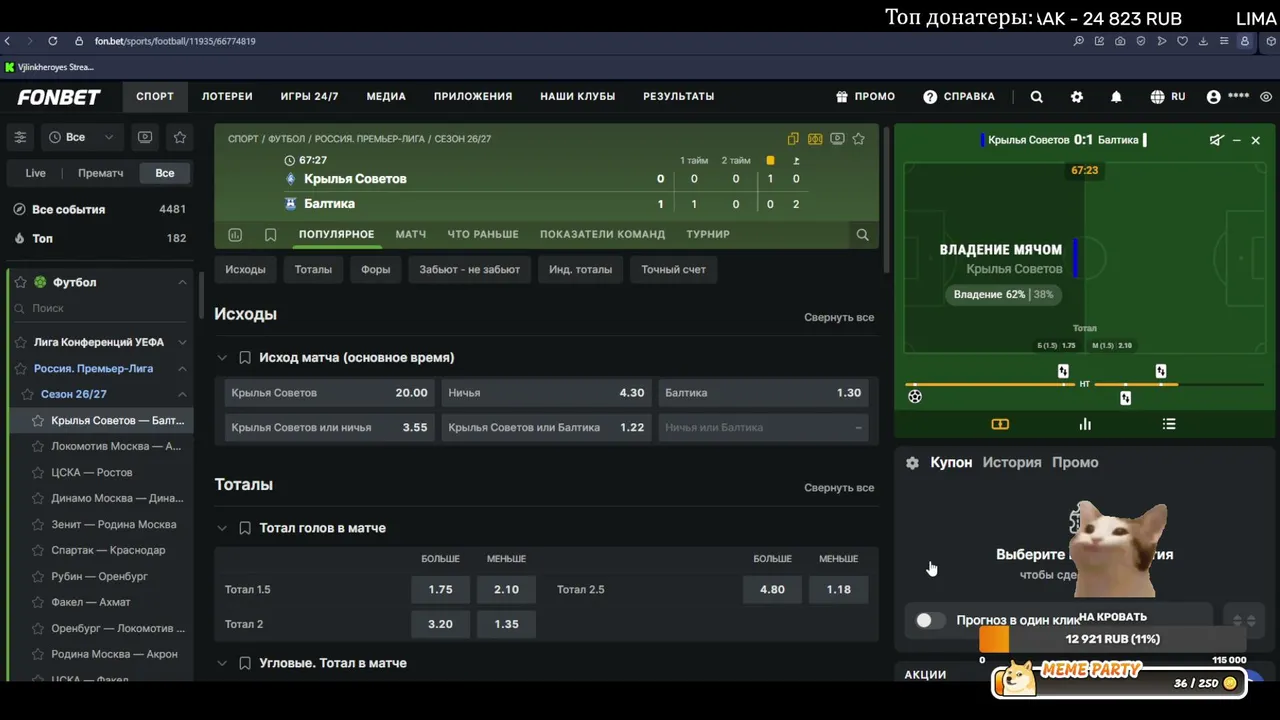This screenshot has width=1280, height=720.
Task: Switch to the ЧТО РАНЬШЕ tab
Action: point(483,234)
